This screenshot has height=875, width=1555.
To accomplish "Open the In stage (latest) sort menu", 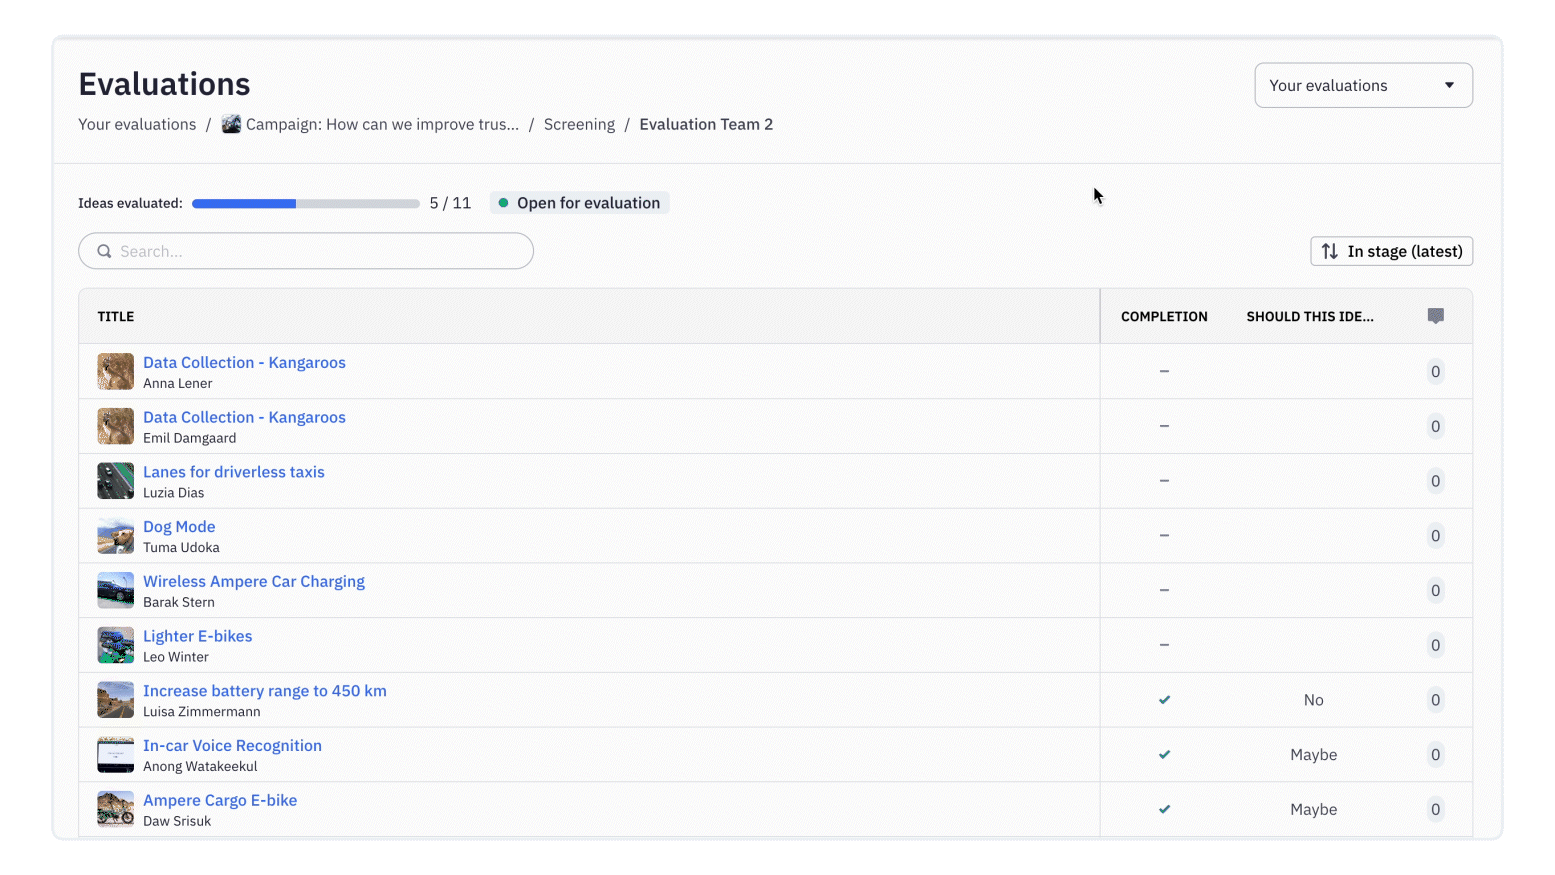I will 1391,251.
